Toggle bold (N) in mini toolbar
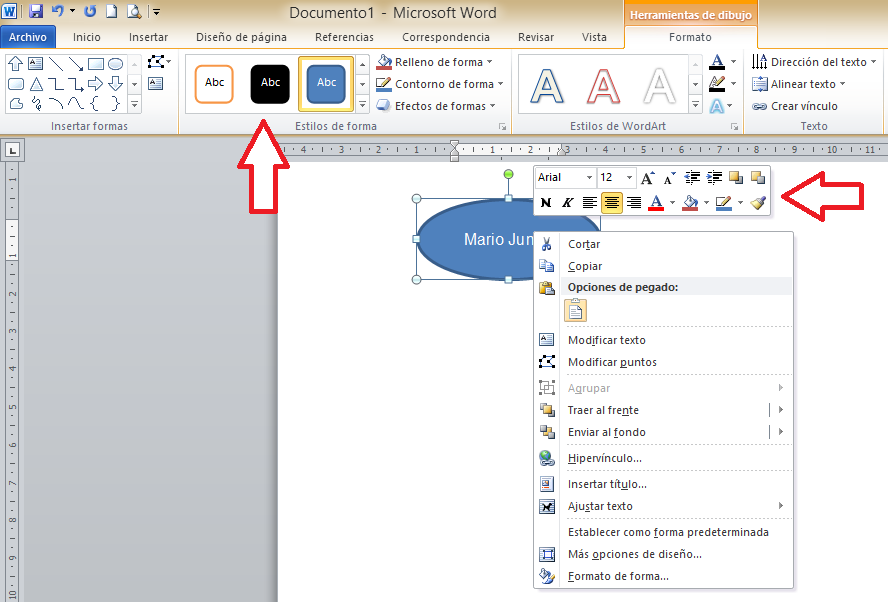Viewport: 892px width, 606px height. coord(546,203)
